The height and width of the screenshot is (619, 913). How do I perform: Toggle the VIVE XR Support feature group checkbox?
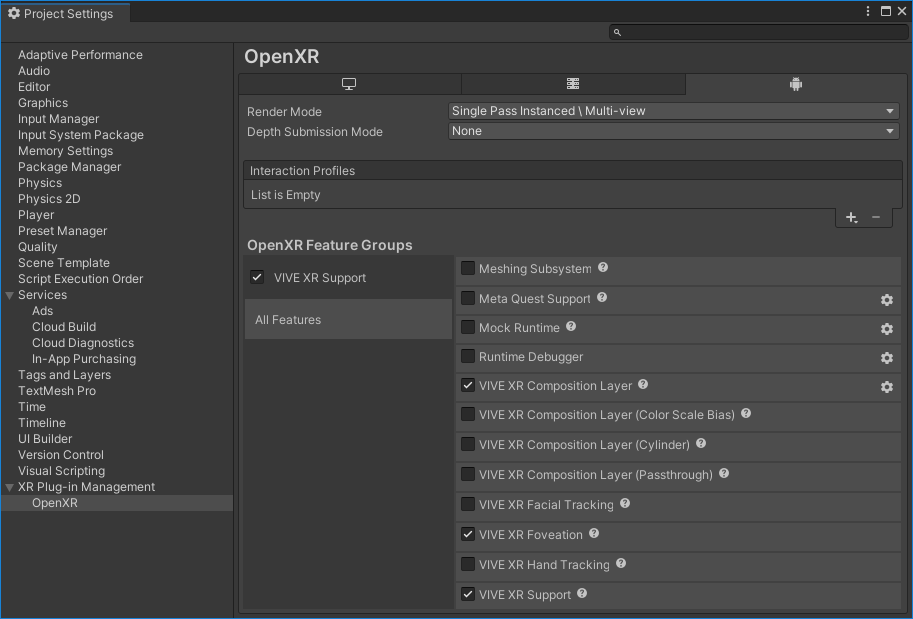click(257, 277)
